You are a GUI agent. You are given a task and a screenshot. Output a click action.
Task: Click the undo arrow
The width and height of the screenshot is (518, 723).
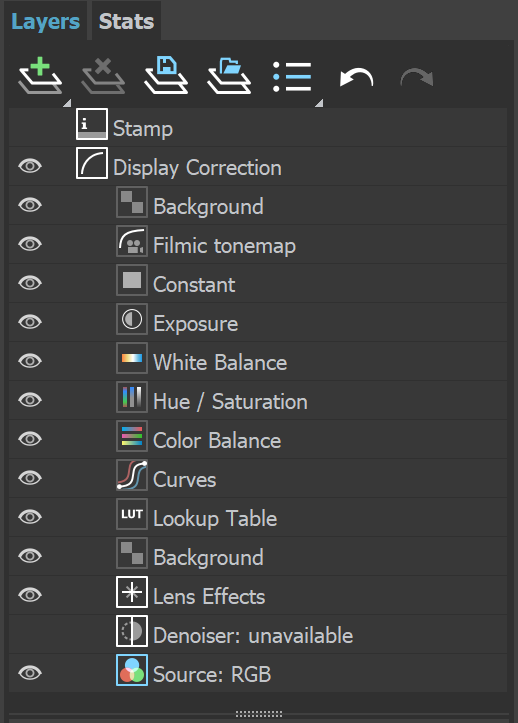pyautogui.click(x=356, y=77)
